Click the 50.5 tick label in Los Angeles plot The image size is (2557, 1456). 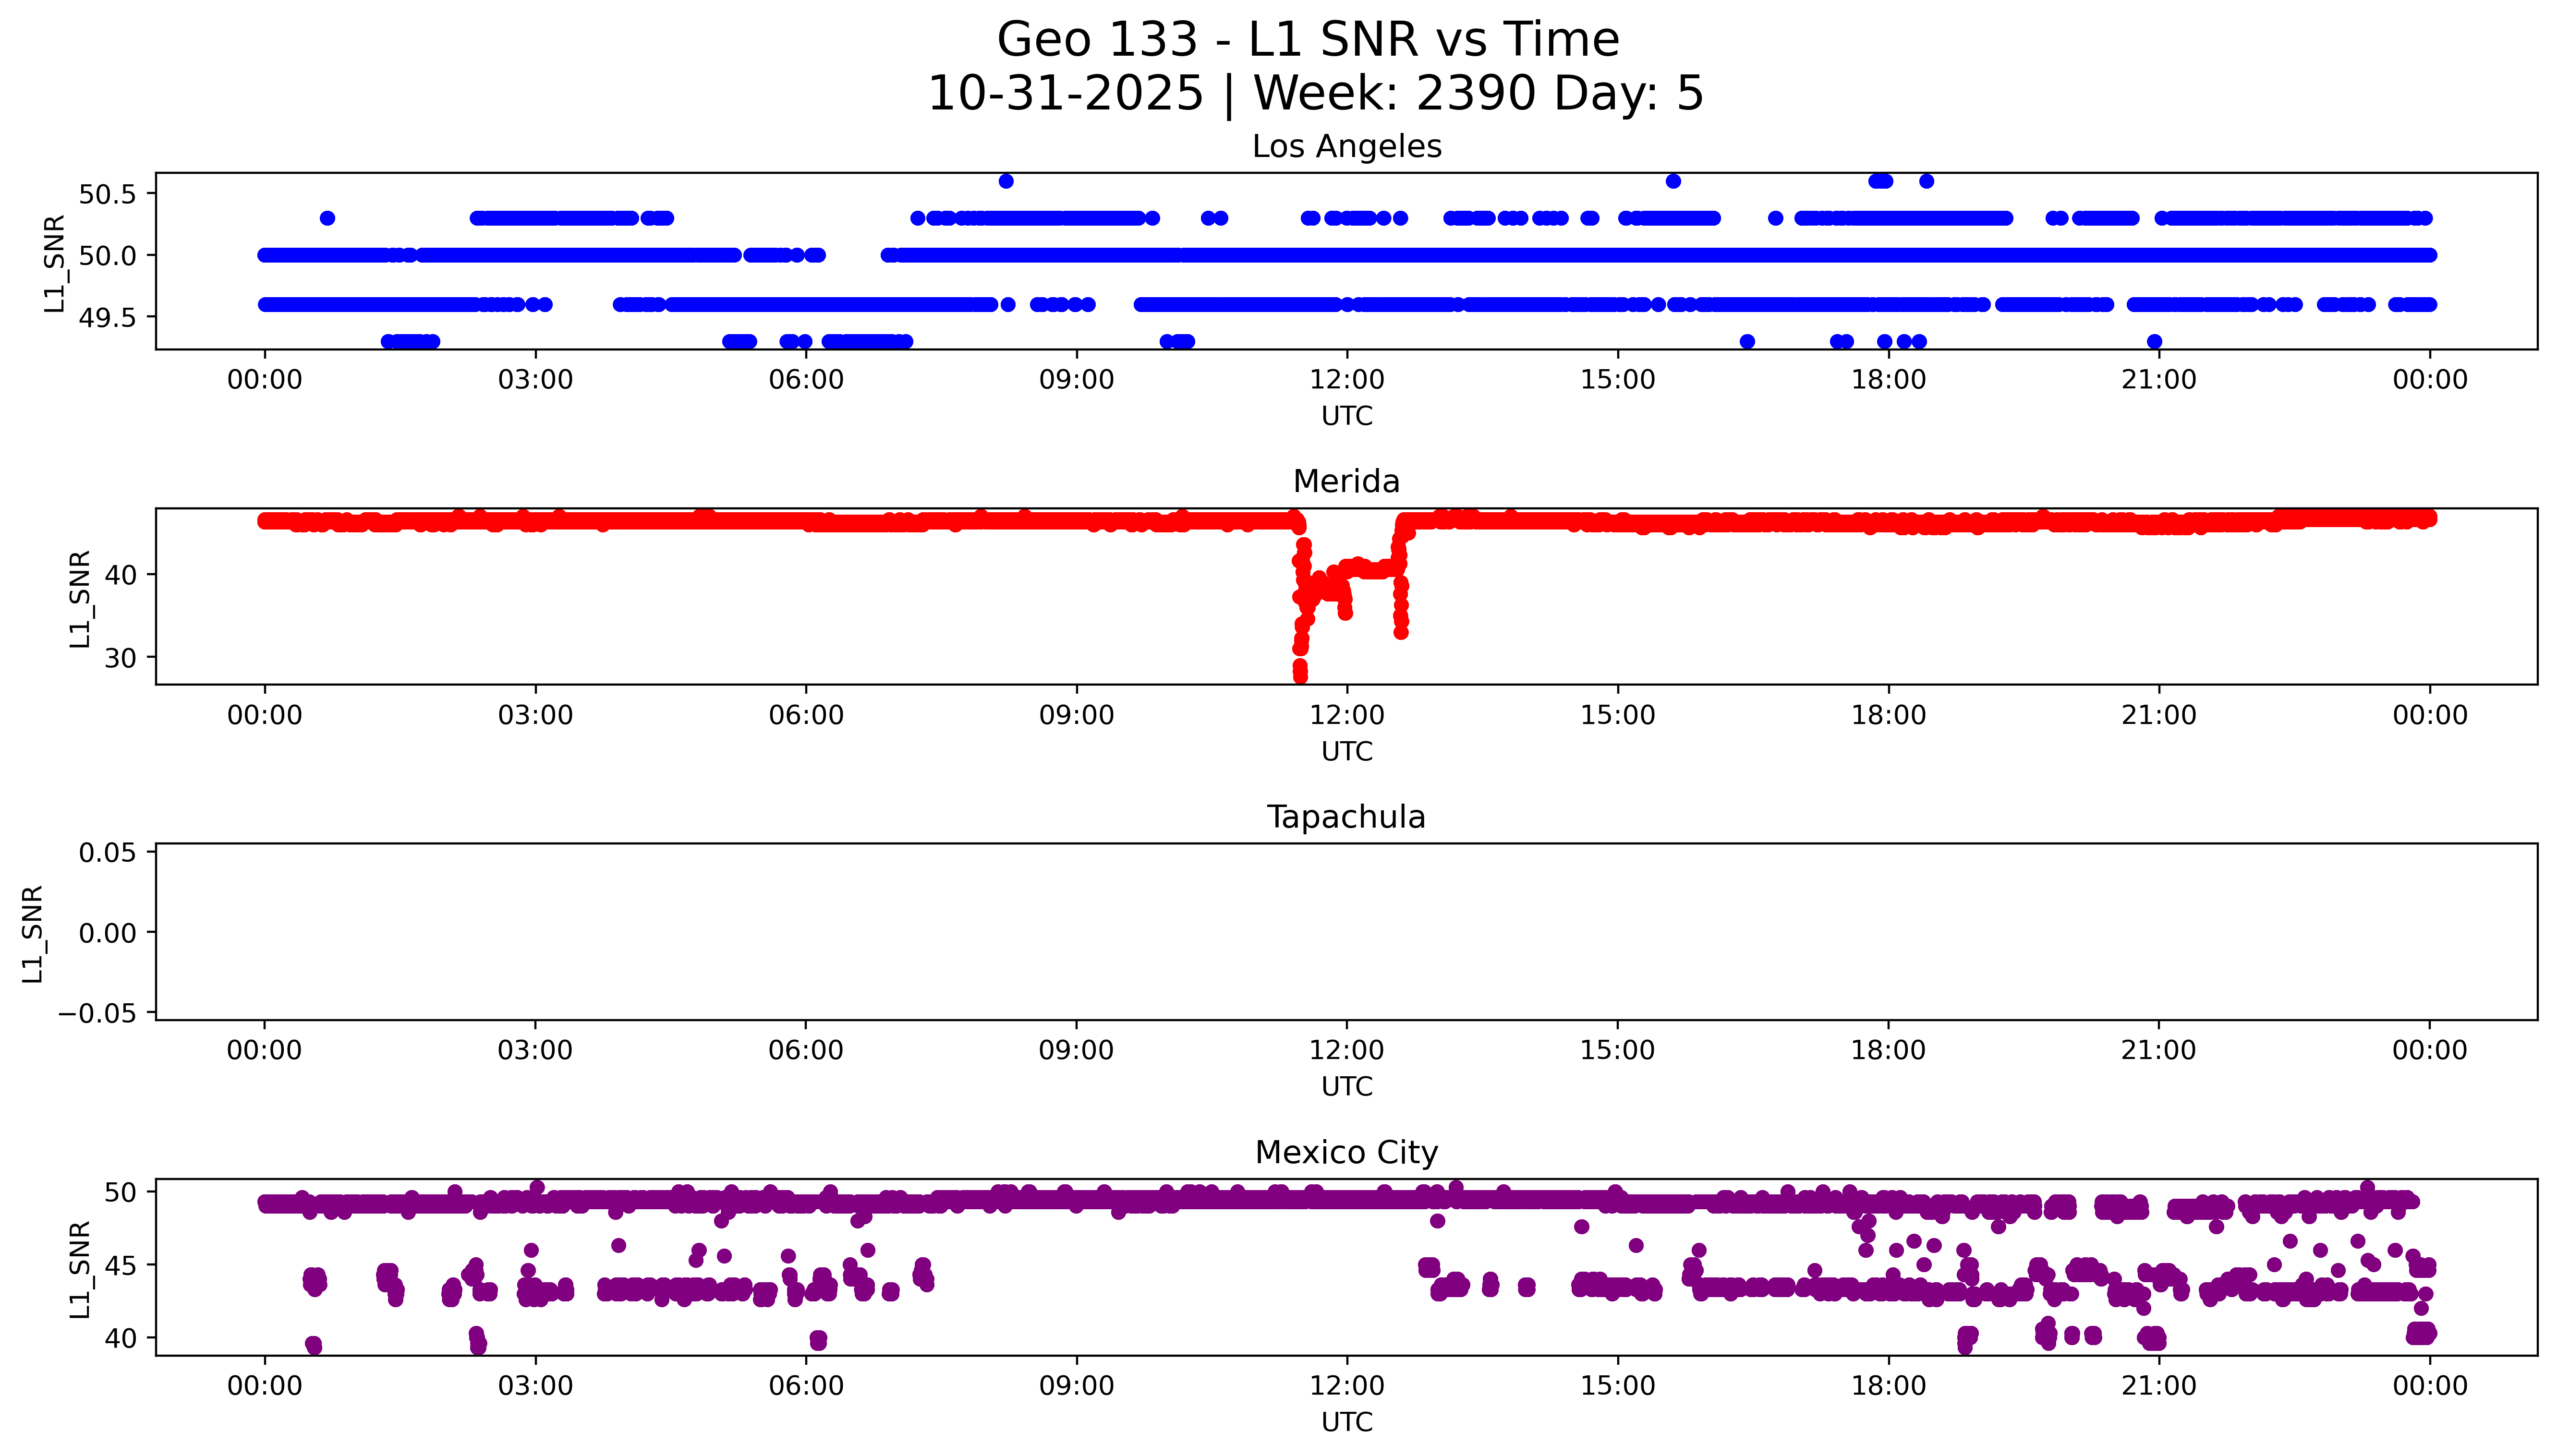[107, 194]
